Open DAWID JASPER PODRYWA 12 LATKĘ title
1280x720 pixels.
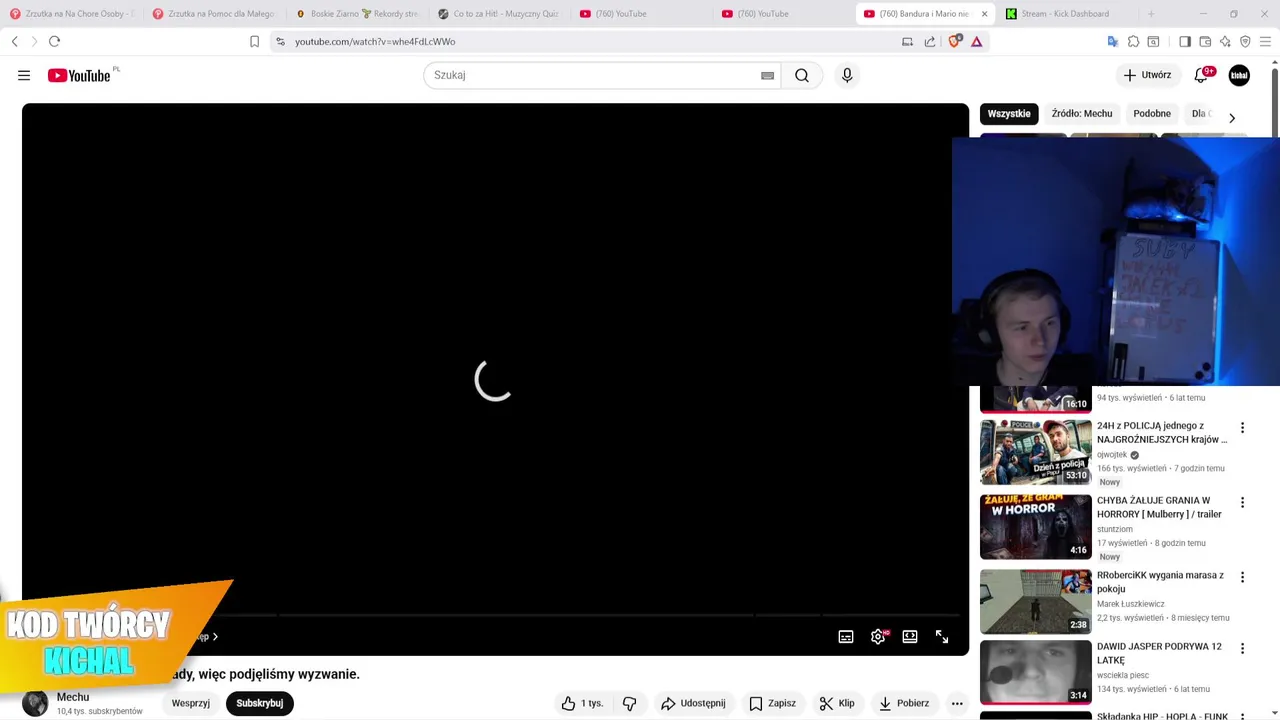tap(1159, 653)
